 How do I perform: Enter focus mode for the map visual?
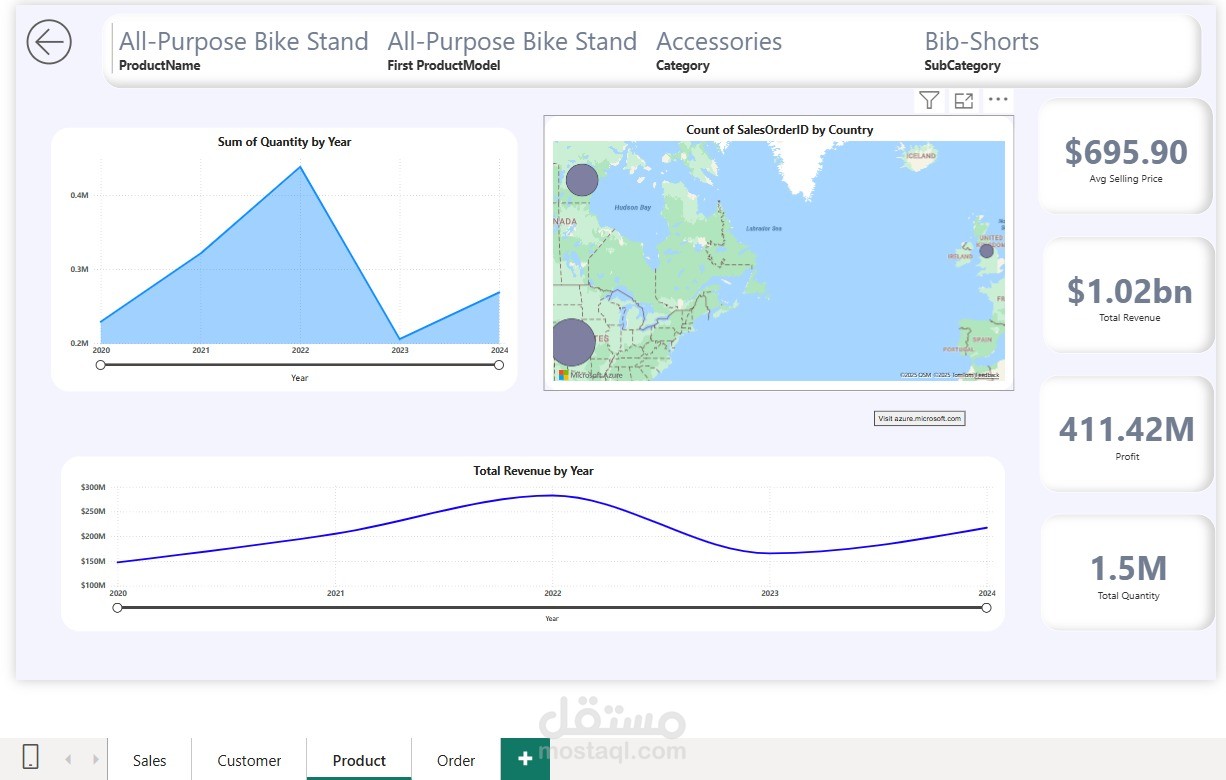963,100
